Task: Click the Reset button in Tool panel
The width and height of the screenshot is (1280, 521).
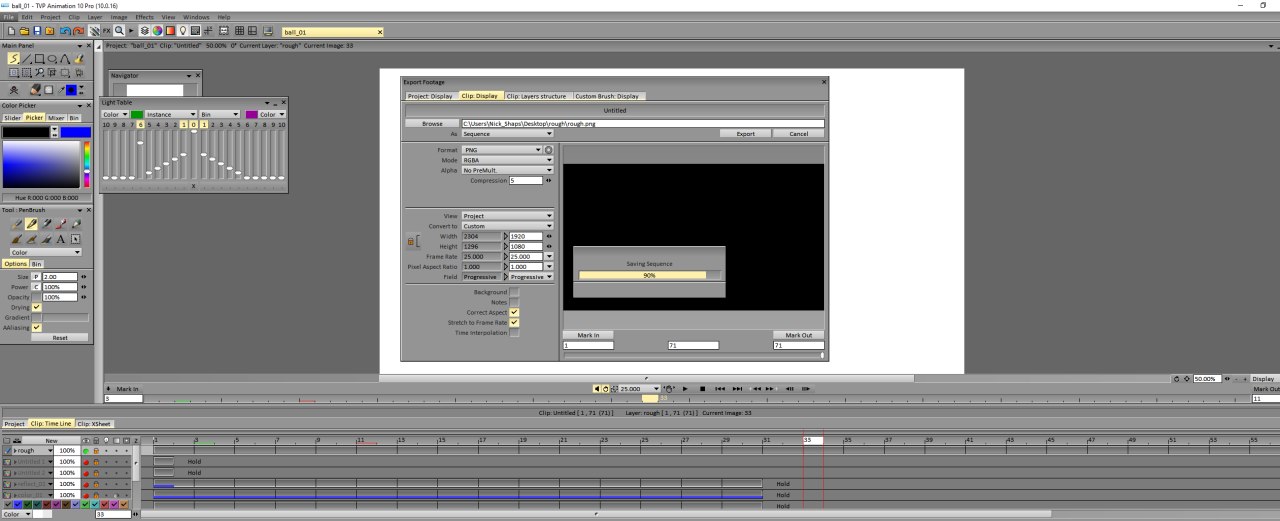Action: pos(60,338)
